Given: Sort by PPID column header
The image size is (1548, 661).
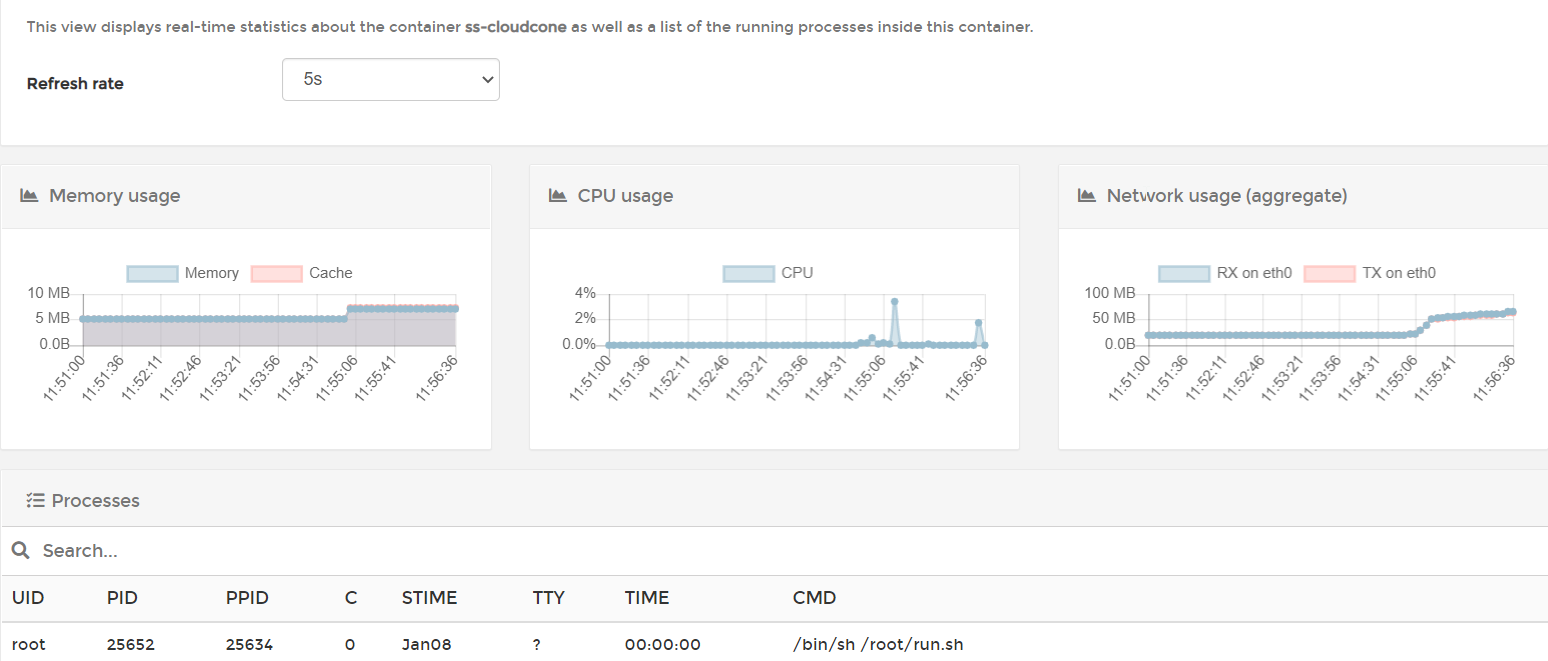Looking at the screenshot, I should [x=247, y=598].
